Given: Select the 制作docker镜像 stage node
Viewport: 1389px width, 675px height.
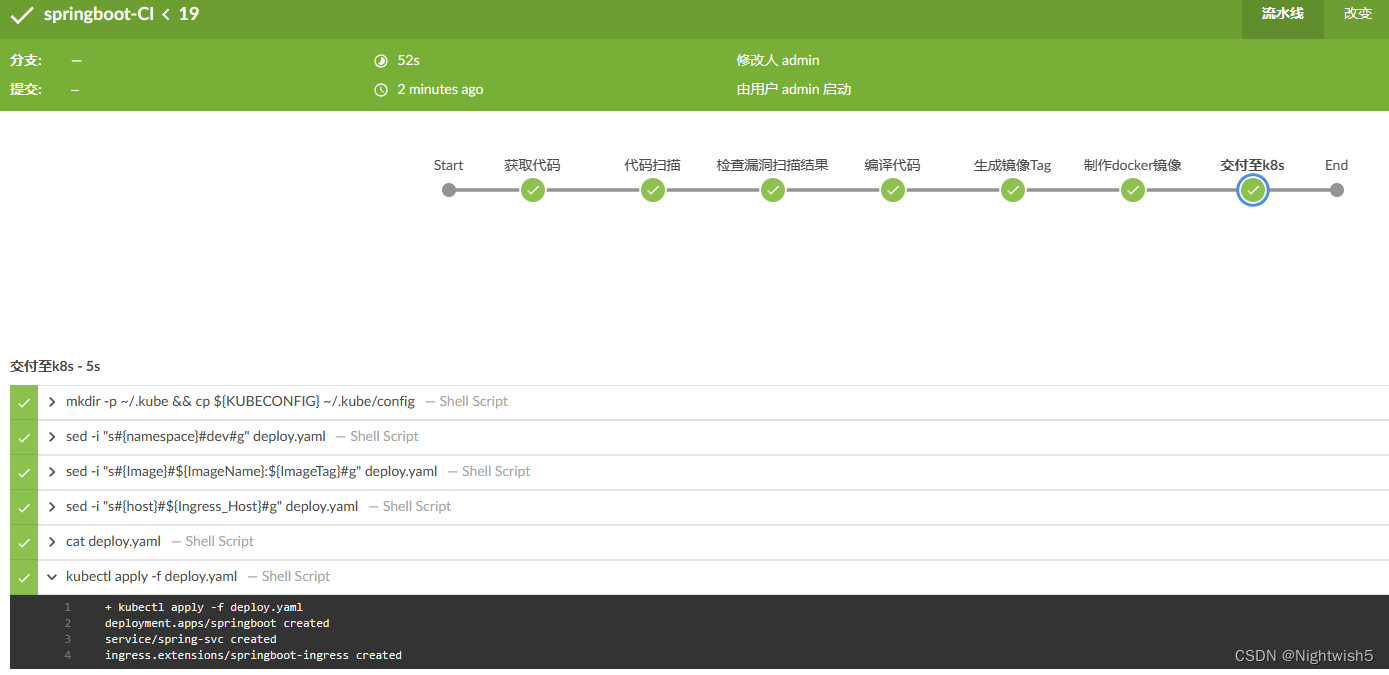Looking at the screenshot, I should tap(1133, 190).
